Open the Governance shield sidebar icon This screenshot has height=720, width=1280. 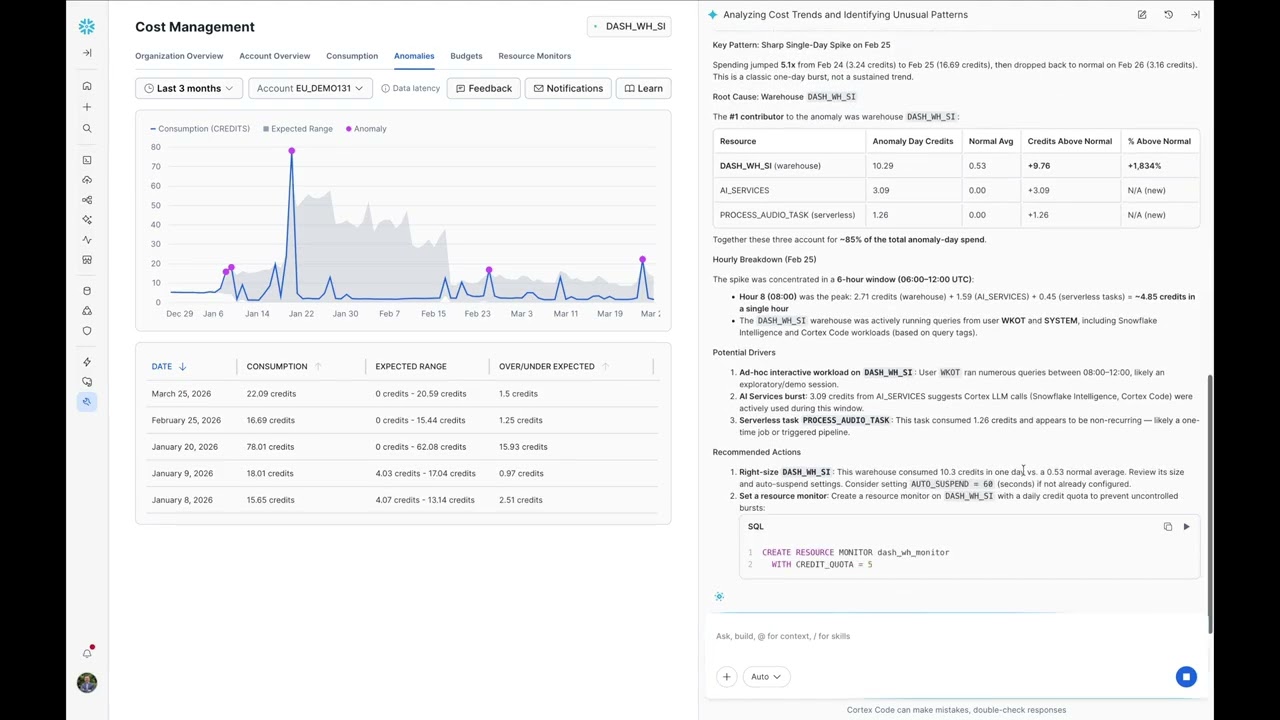pyautogui.click(x=87, y=331)
